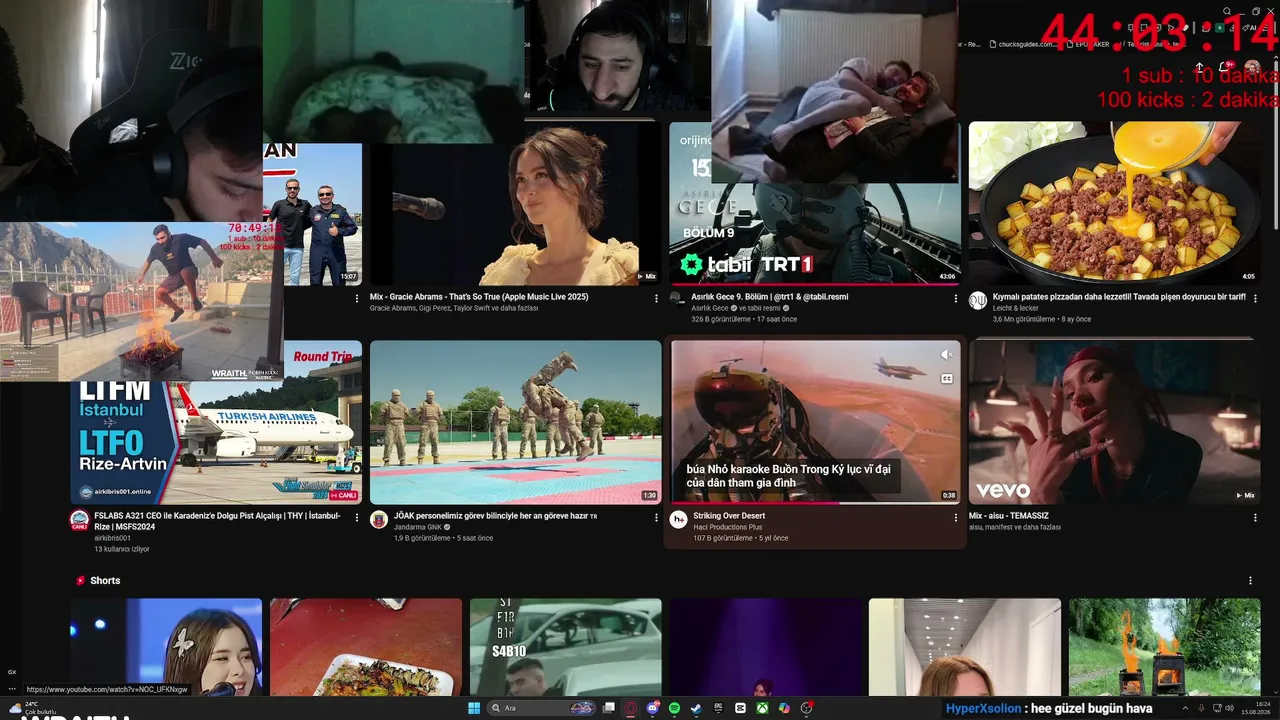Open title 'Asırlık Gece 9. Bölüm'
Screen dimensions: 1280x720
click(769, 297)
